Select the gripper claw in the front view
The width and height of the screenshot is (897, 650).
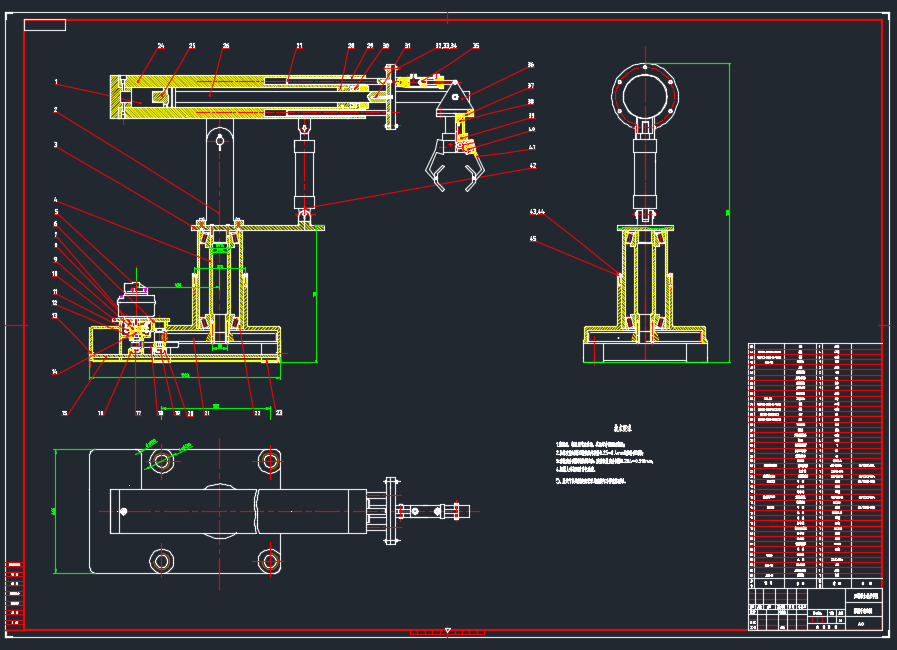(x=454, y=166)
